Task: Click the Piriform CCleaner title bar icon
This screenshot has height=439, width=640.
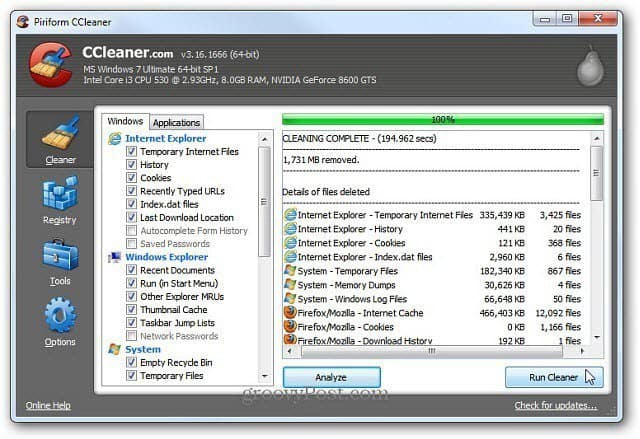Action: tap(23, 22)
